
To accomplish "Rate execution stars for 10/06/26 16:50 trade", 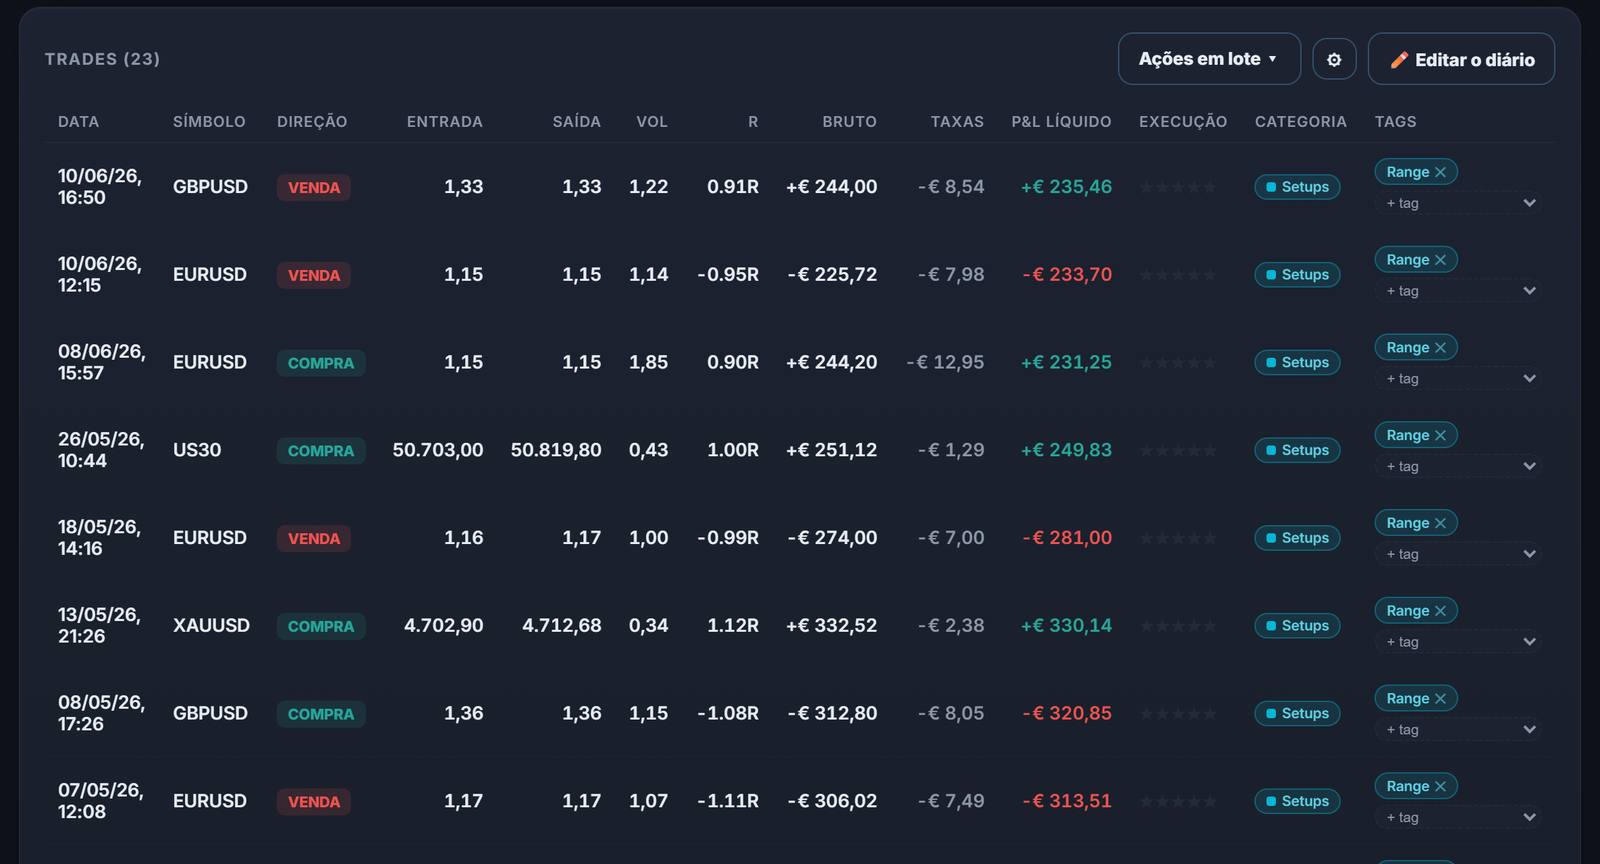I will (x=1178, y=187).
